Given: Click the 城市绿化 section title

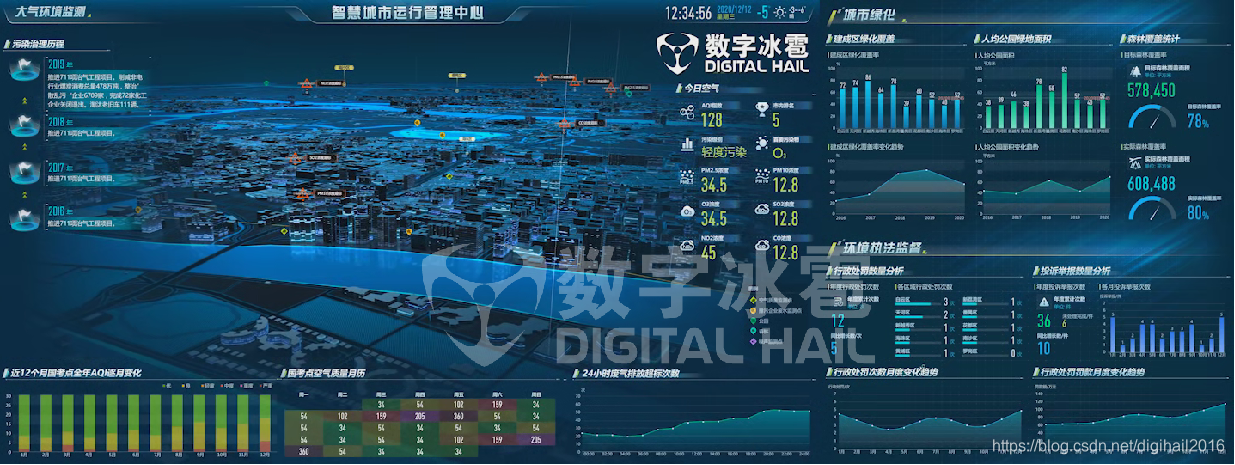Looking at the screenshot, I should pyautogui.click(x=869, y=15).
